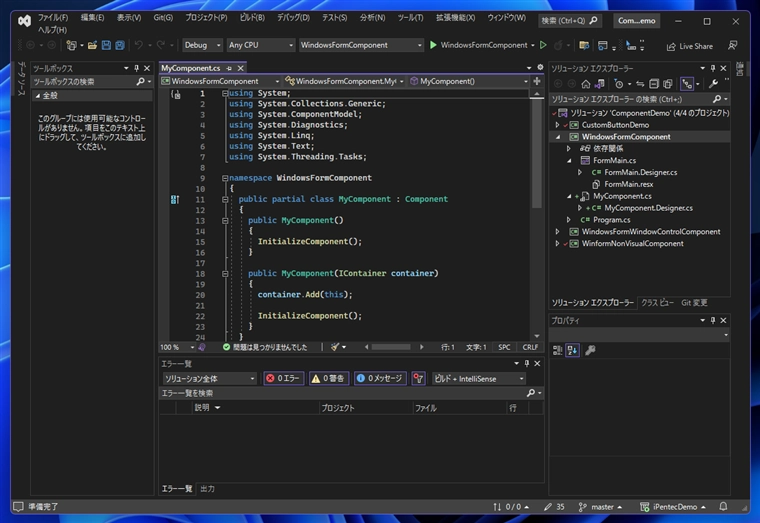Open the MyComponent() member navigation dropdown
Screen dimensions: 760x523
tap(469, 81)
